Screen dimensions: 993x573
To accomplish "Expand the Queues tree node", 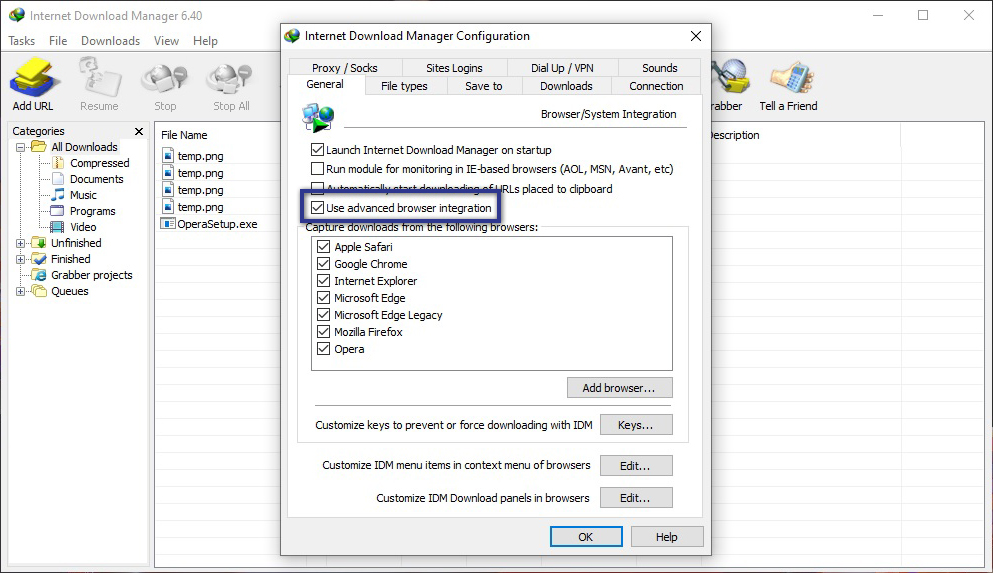I will 20,291.
